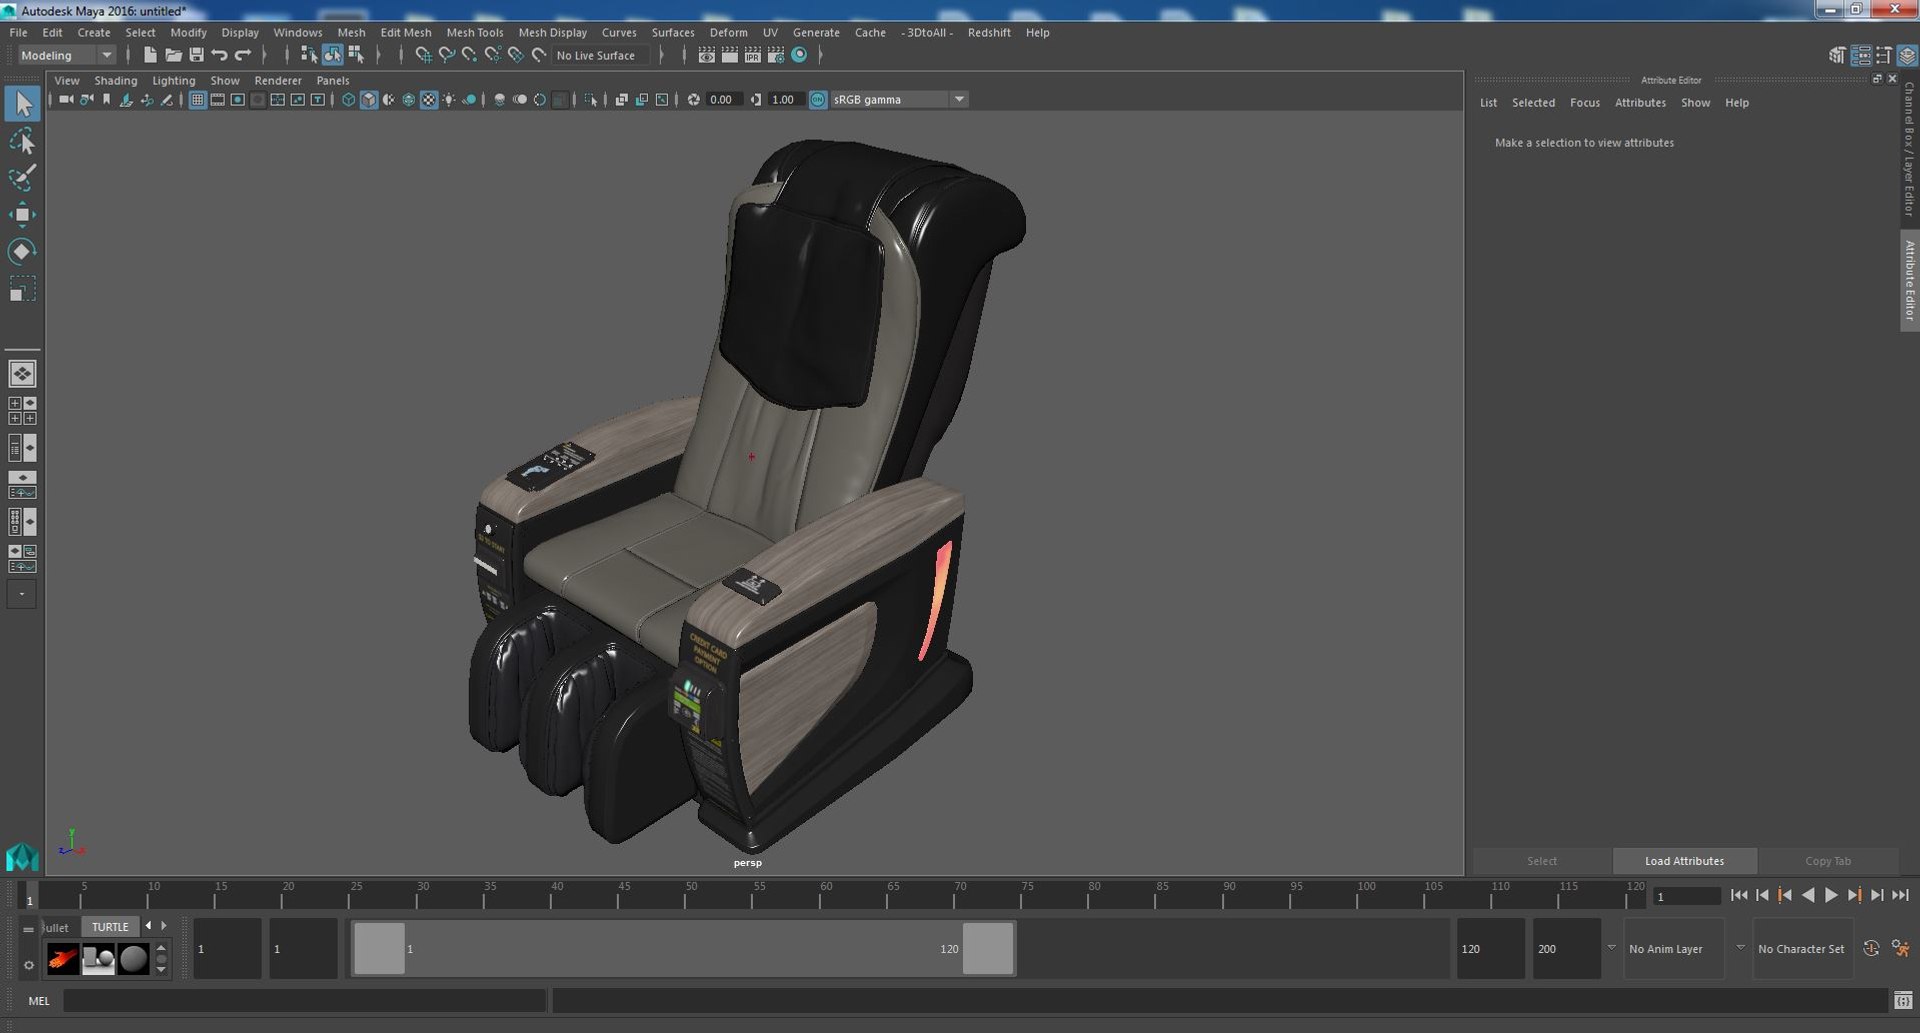
Task: Click the Snap to Grids icon
Action: [x=423, y=55]
